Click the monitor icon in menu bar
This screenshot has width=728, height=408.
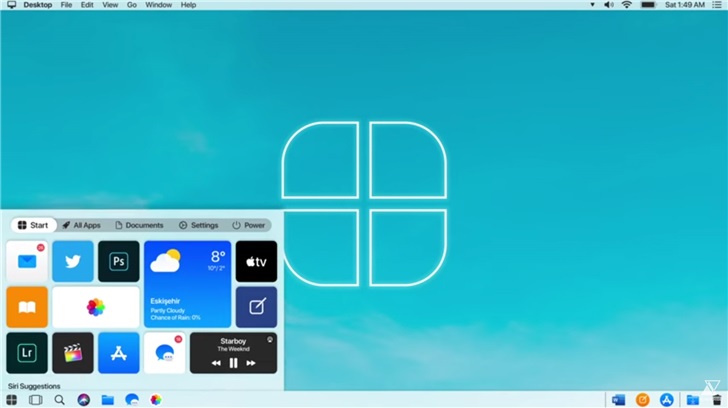(12, 5)
